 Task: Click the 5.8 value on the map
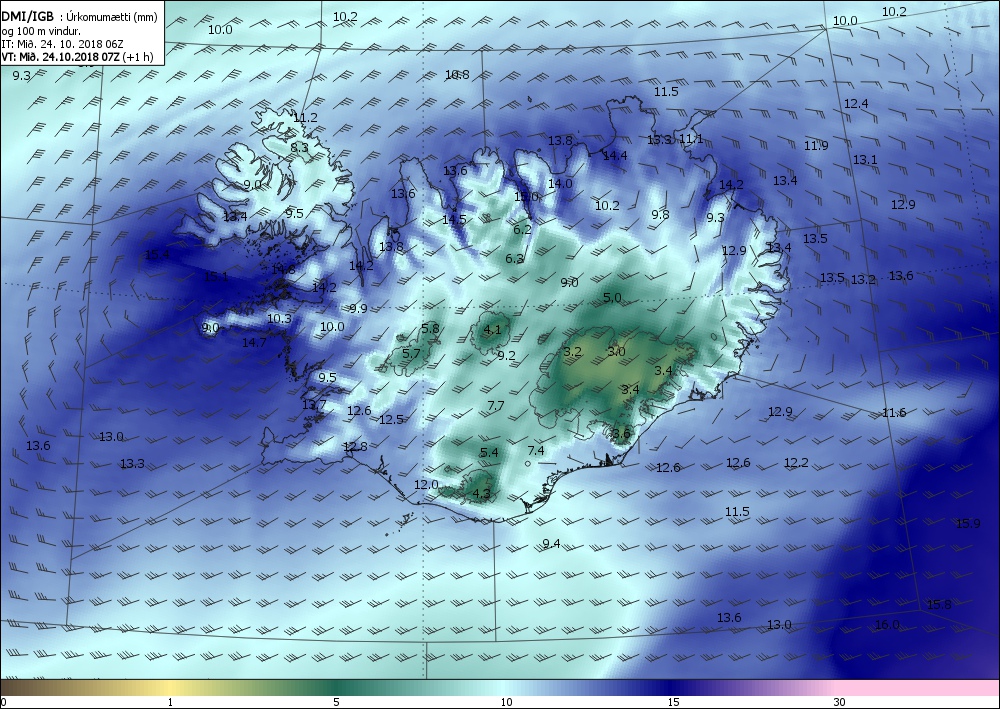pos(430,328)
